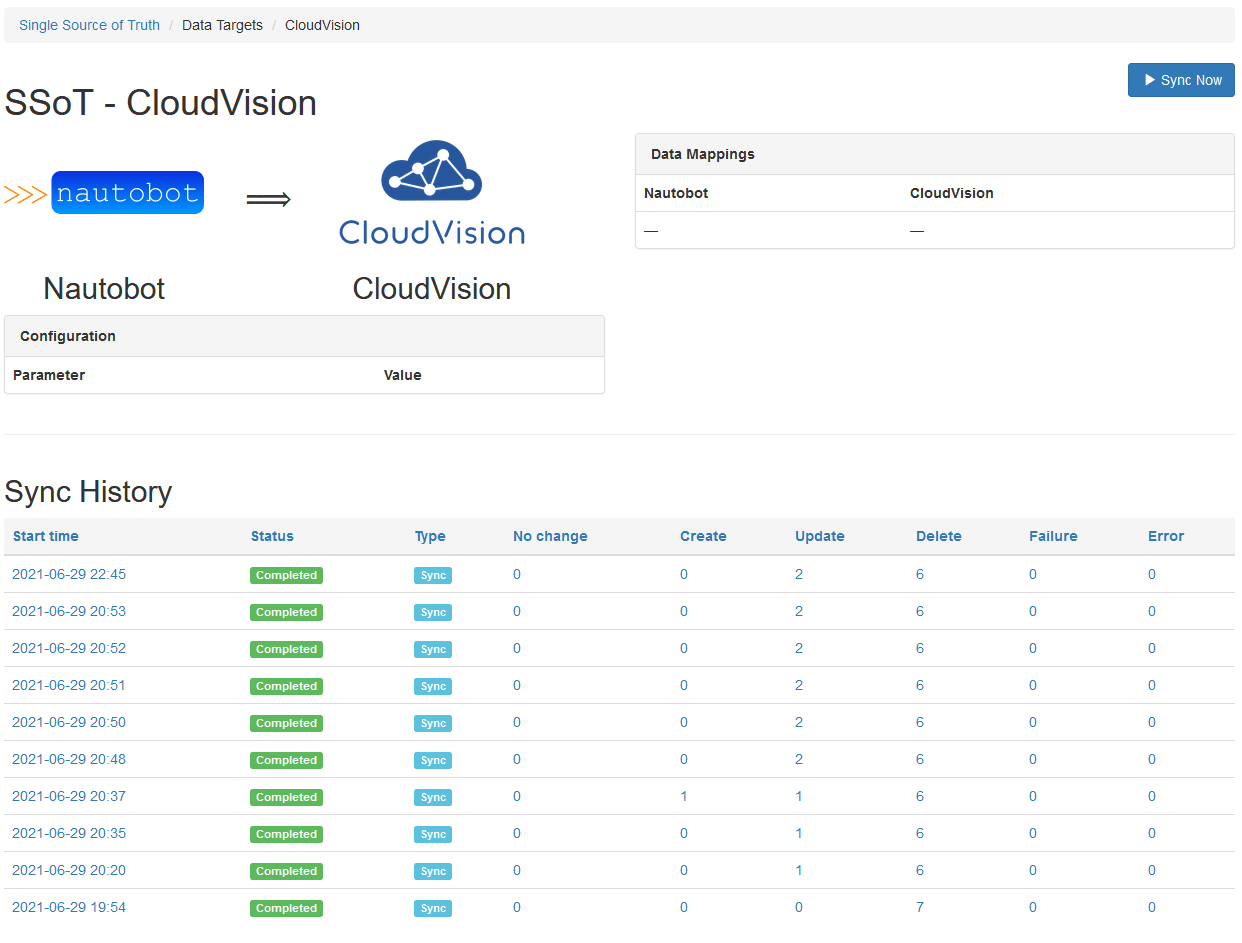Click Delete count 7 in 19:54 row
1242x943 pixels.
[920, 907]
